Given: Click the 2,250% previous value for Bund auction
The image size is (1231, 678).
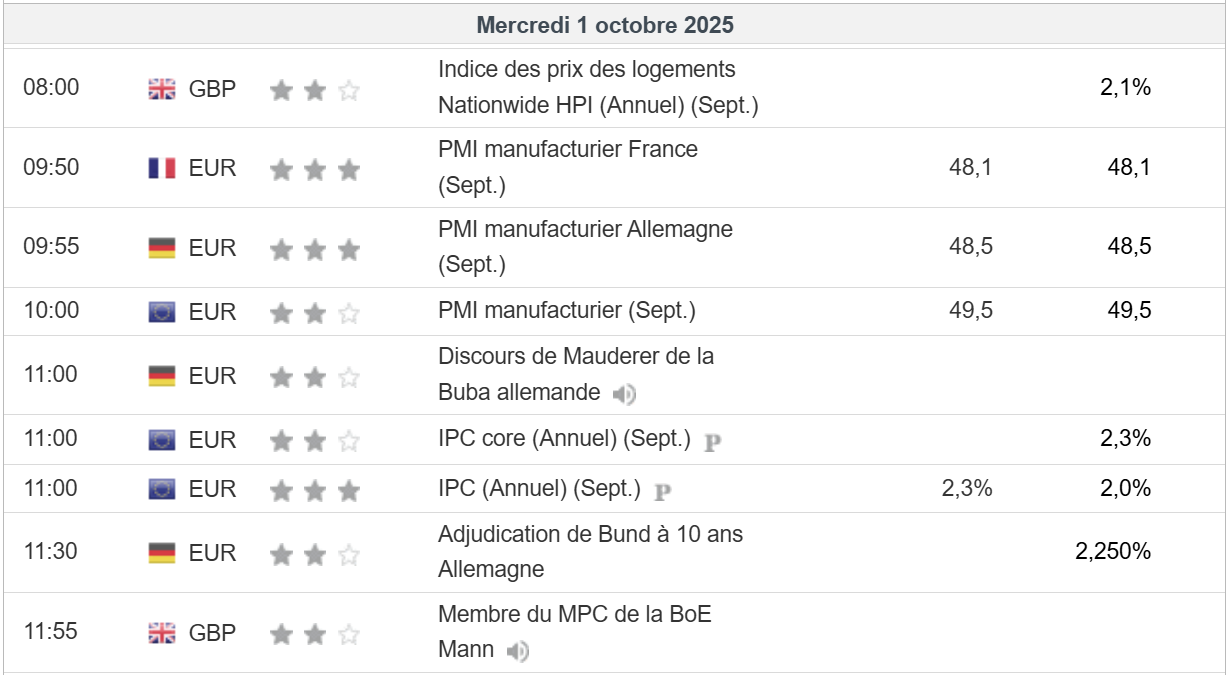Looking at the screenshot, I should (1113, 551).
